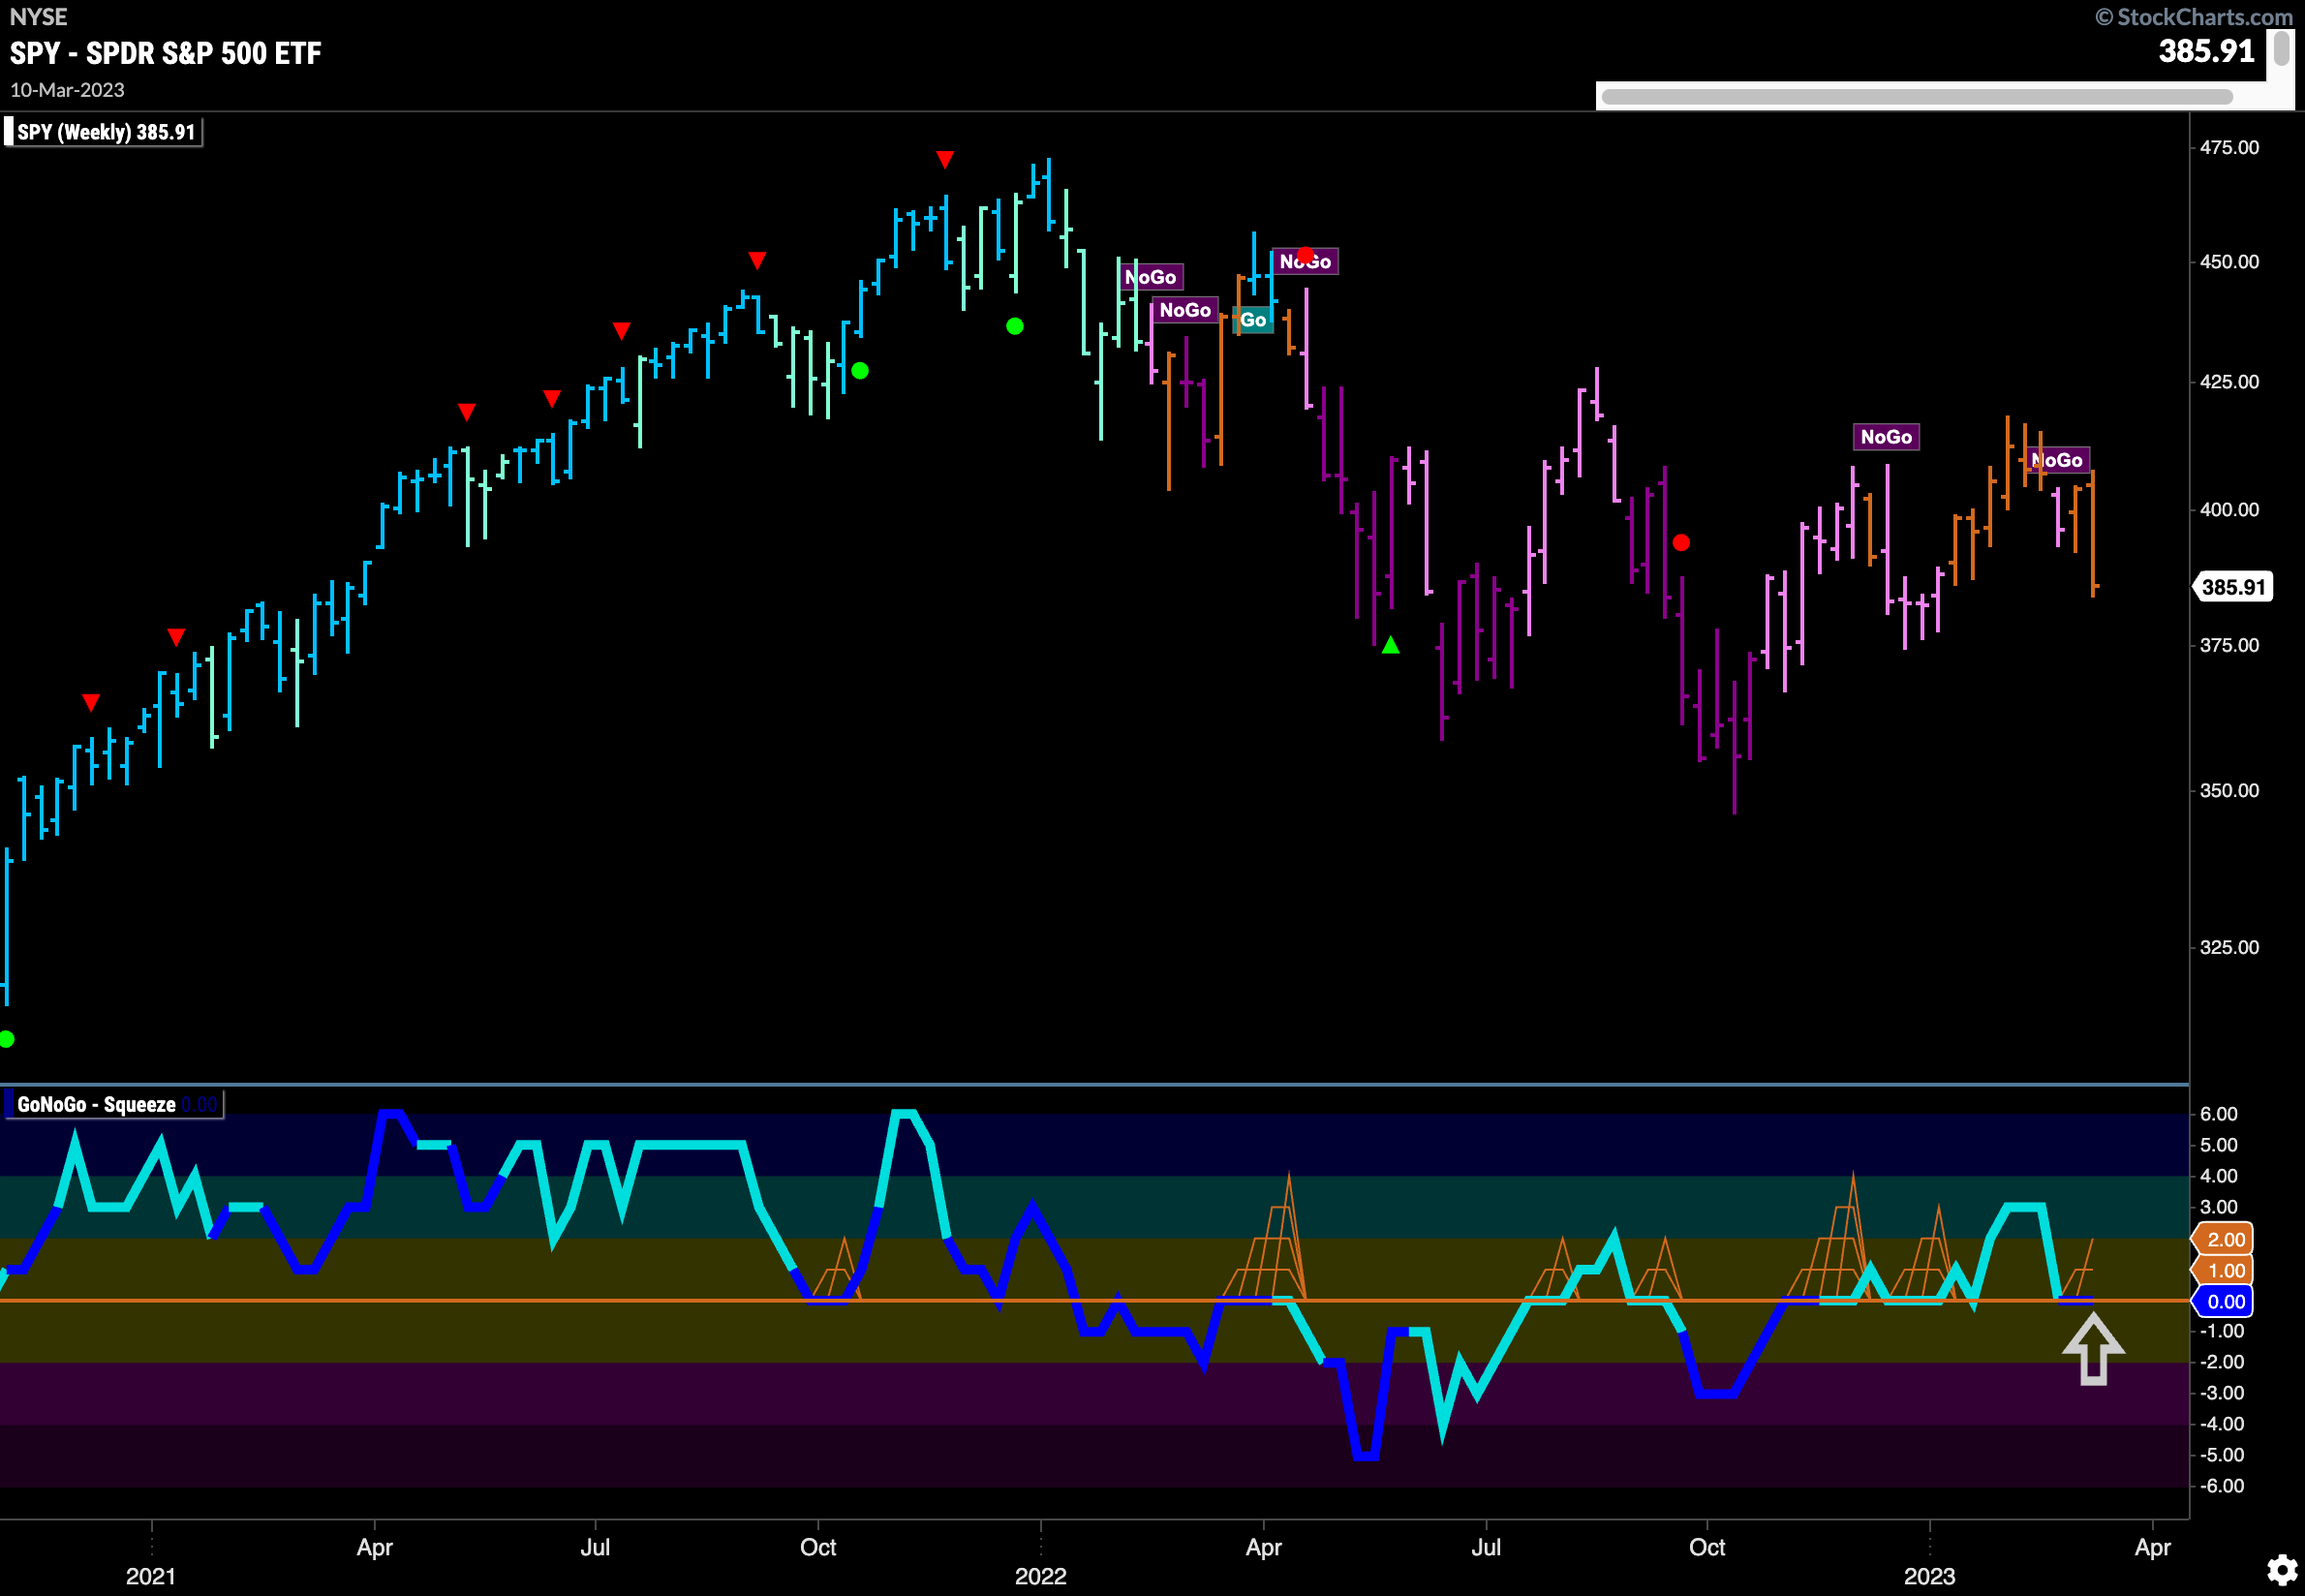Click the red down triangle near June 2021
Screen dimensions: 2305x1596
pos(552,399)
